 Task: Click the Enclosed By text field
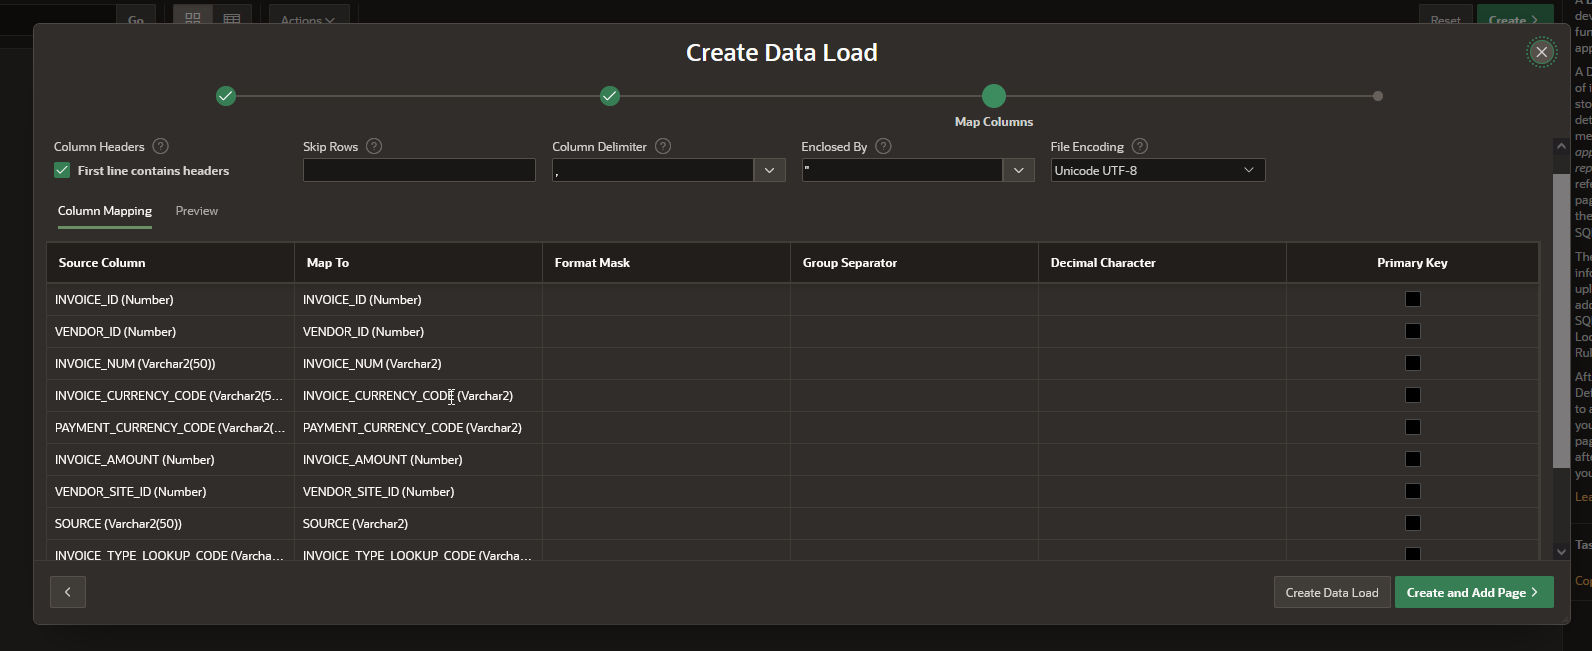(902, 170)
